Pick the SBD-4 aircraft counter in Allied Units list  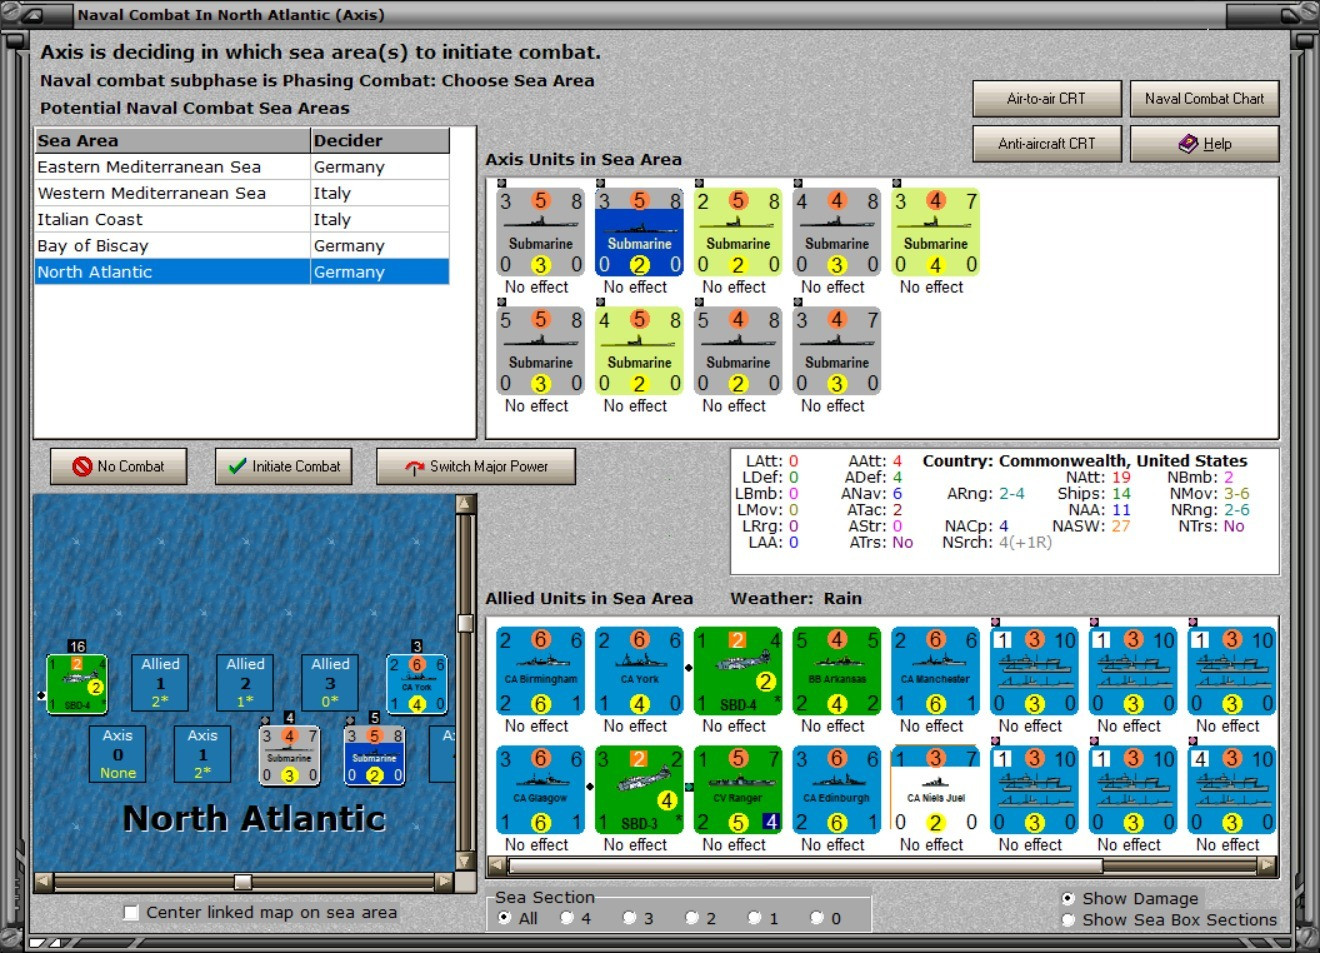(739, 672)
